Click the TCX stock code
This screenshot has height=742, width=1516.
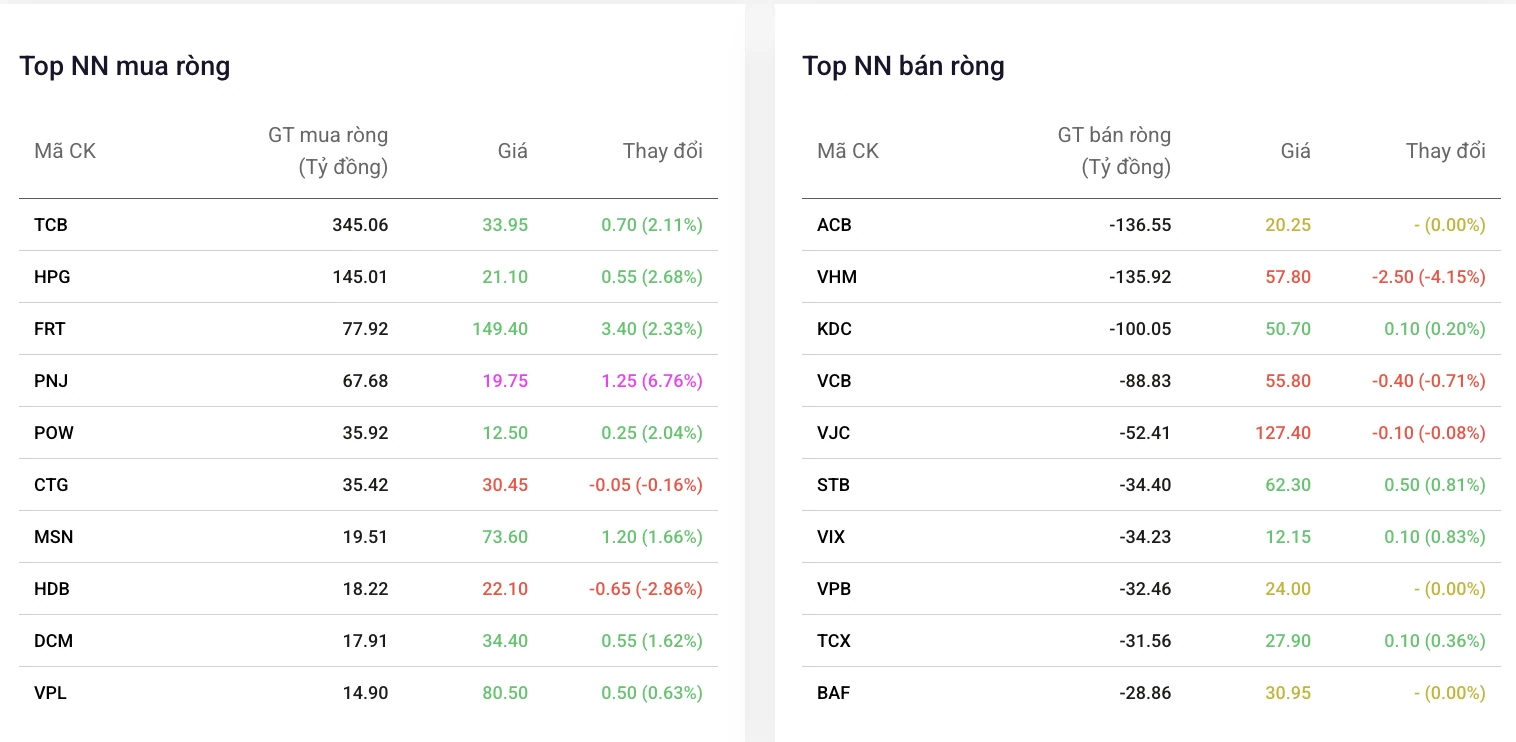coord(834,641)
